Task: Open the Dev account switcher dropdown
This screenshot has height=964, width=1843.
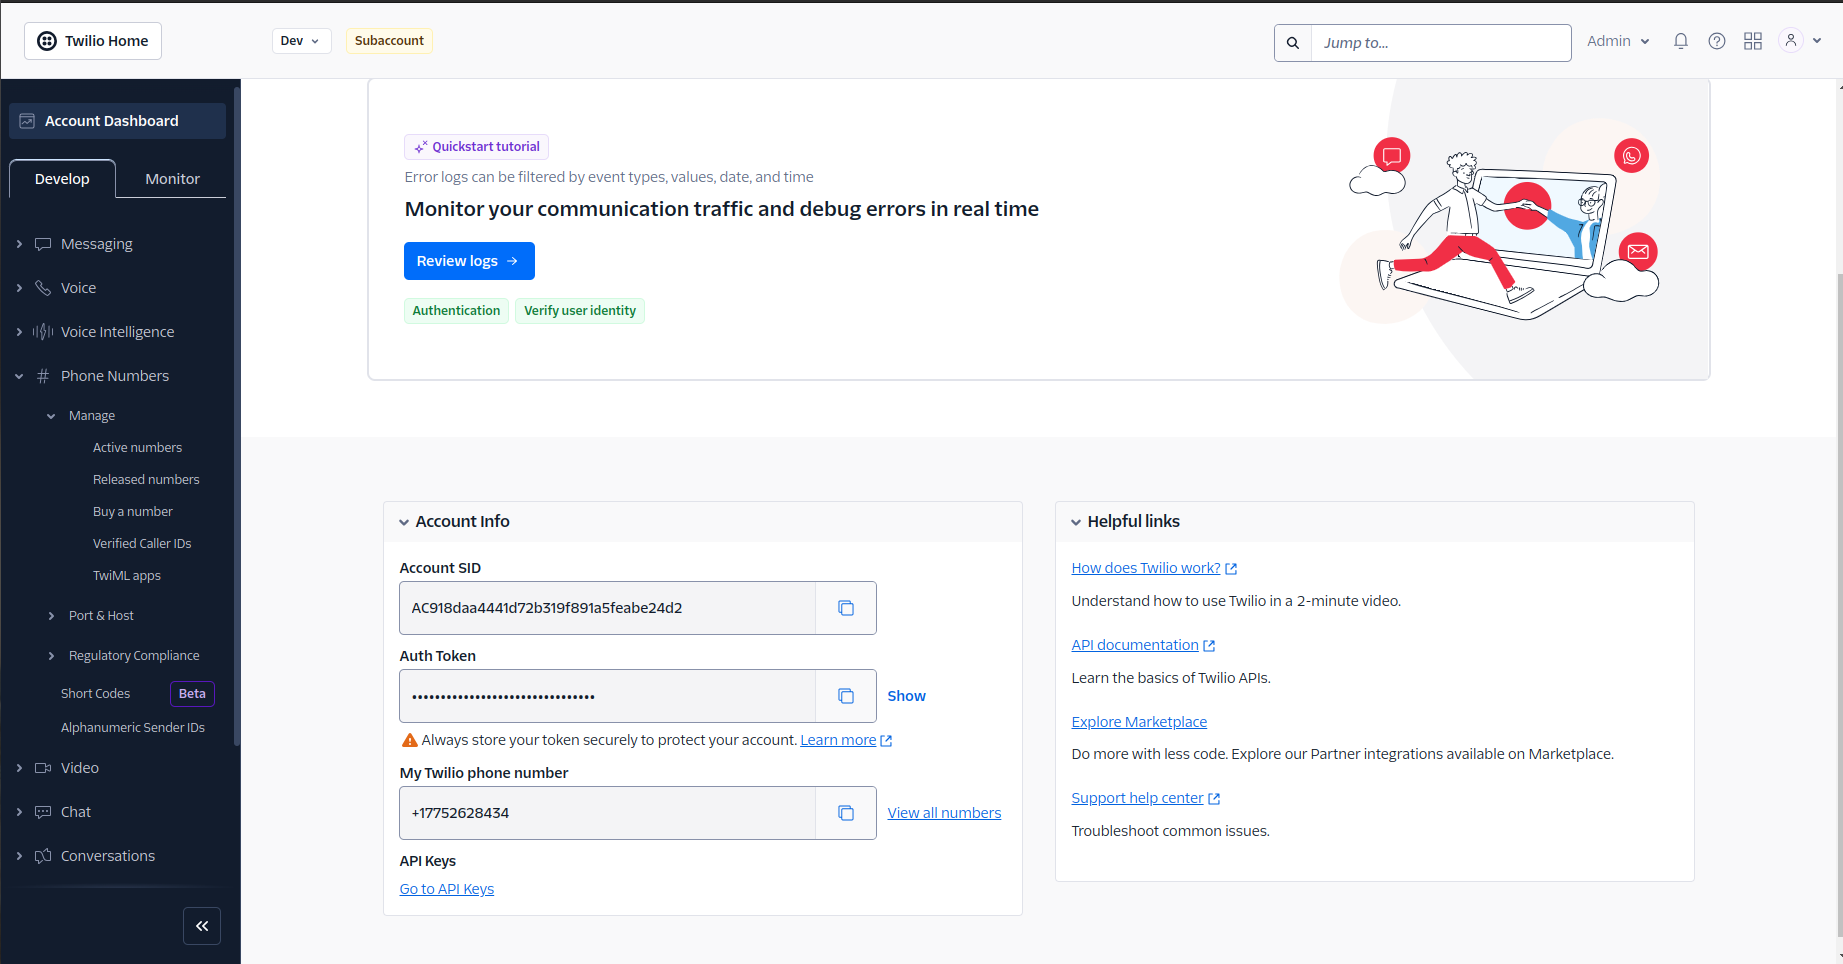Action: pyautogui.click(x=301, y=41)
